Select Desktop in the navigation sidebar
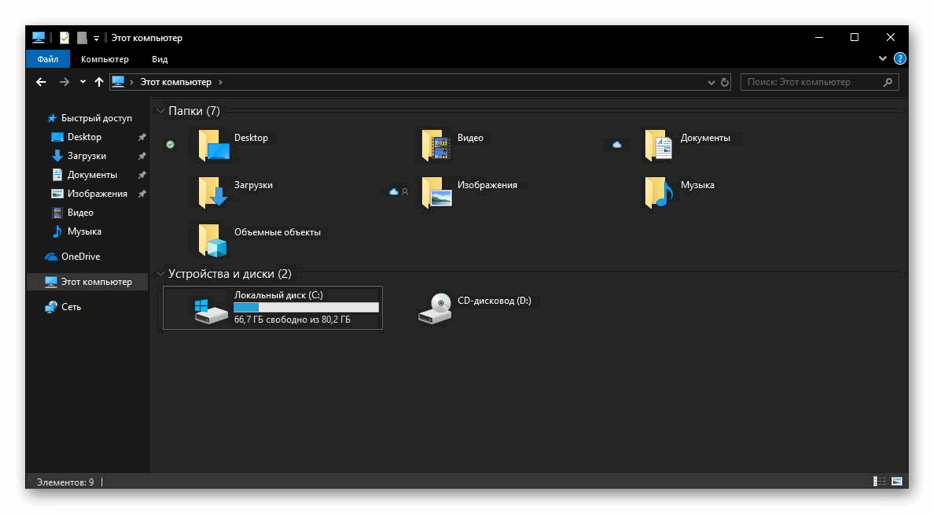934x514 pixels. [x=76, y=137]
